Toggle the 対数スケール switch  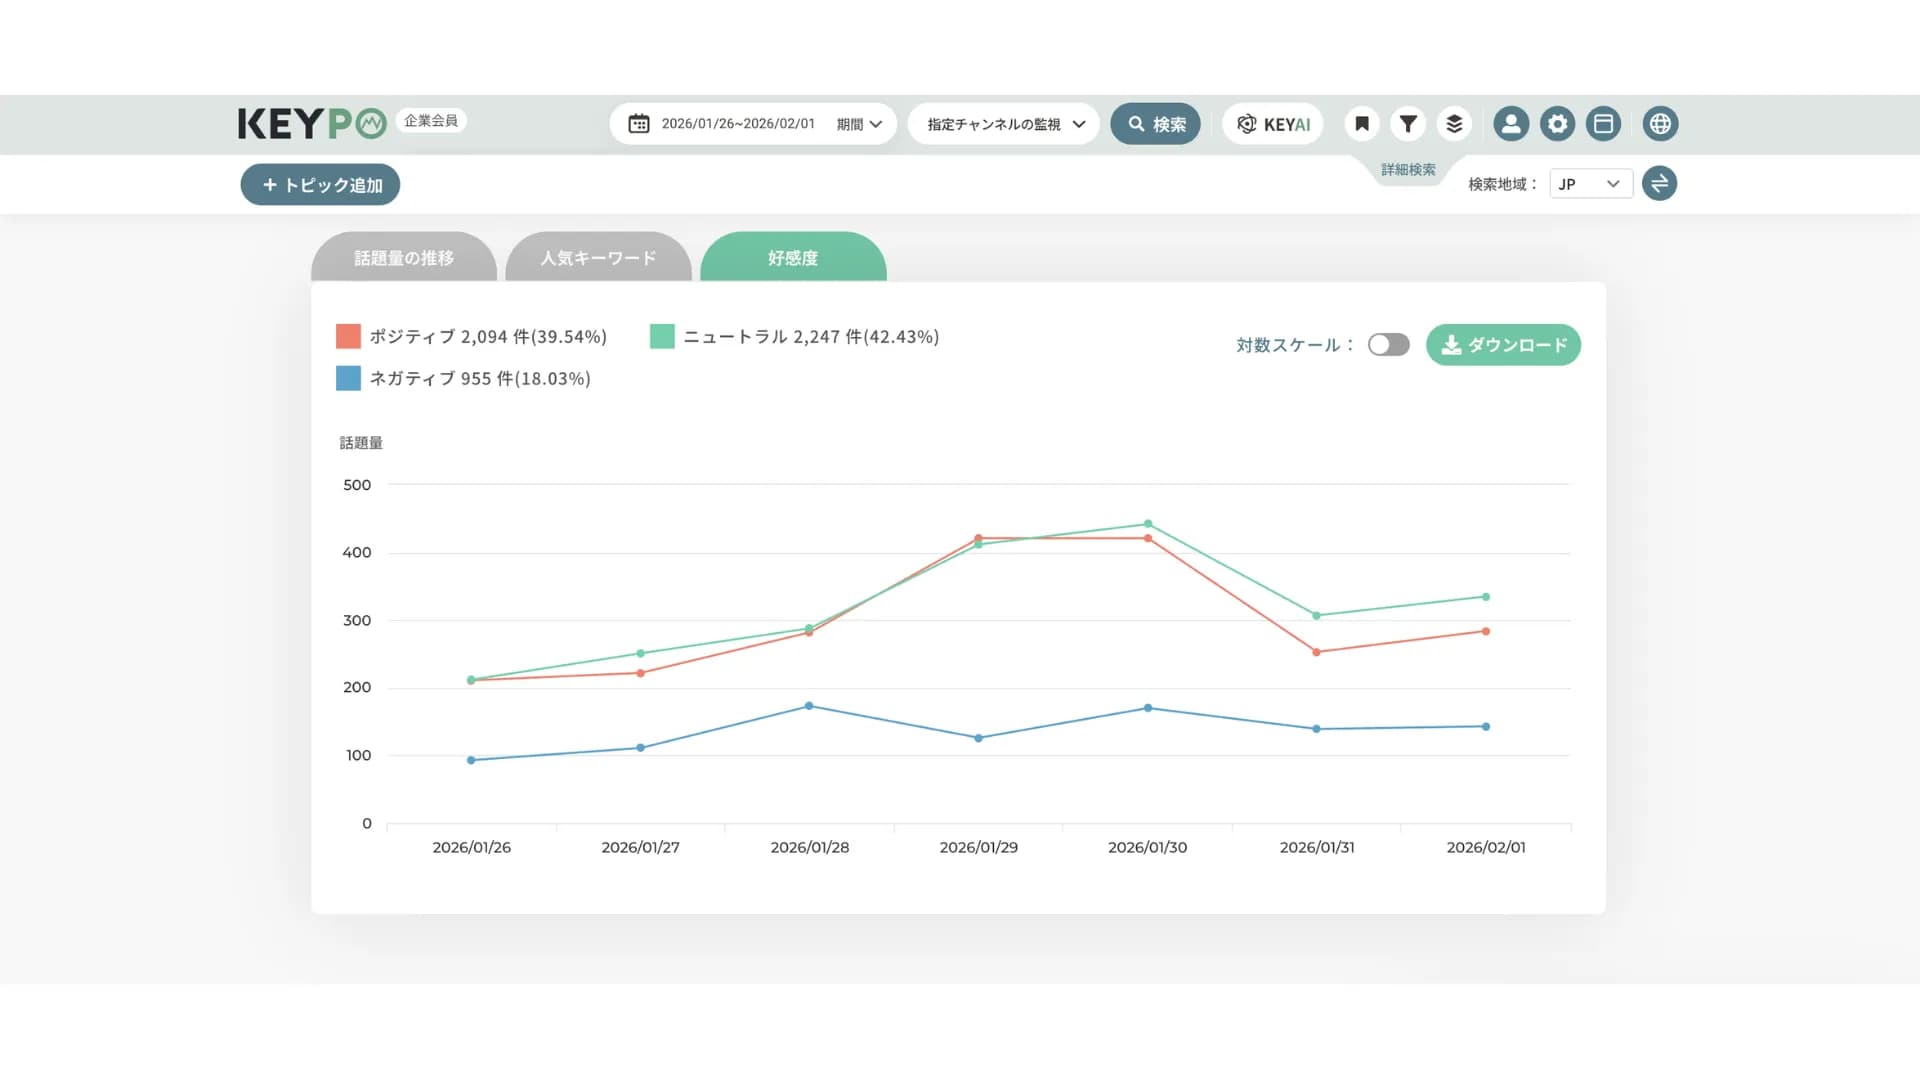[1388, 345]
